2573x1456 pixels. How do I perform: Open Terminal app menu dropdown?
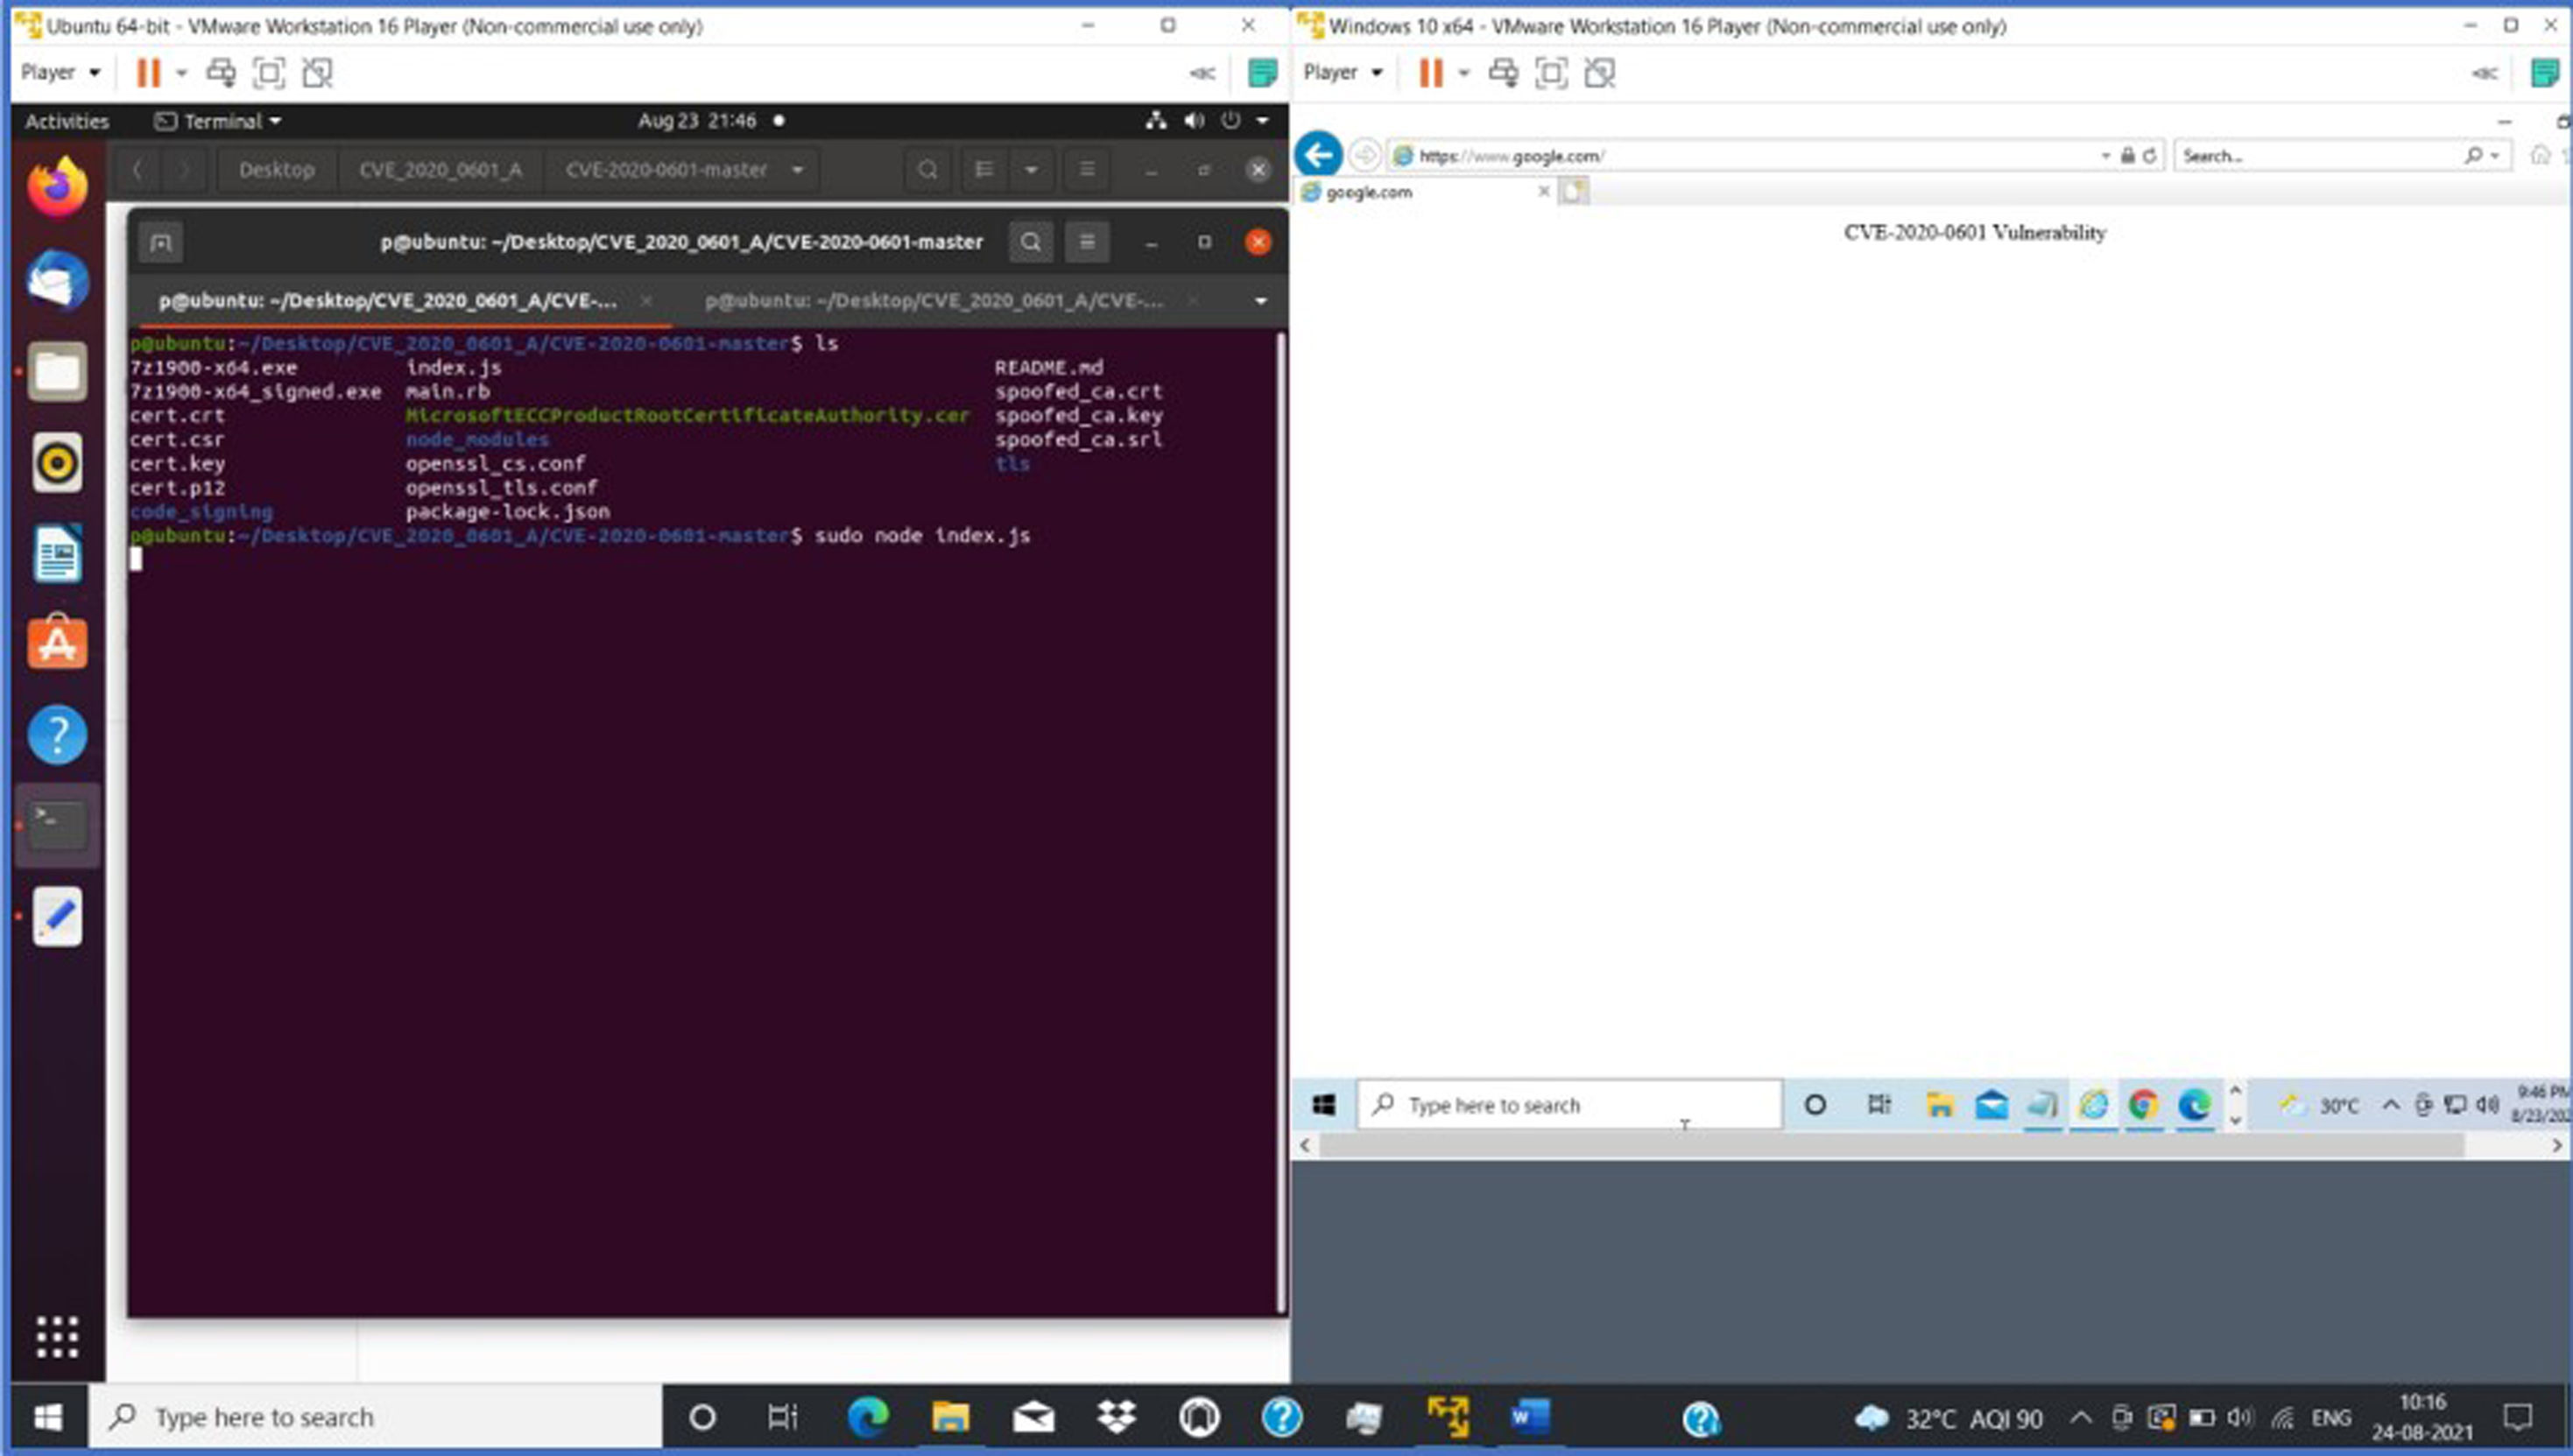(218, 121)
